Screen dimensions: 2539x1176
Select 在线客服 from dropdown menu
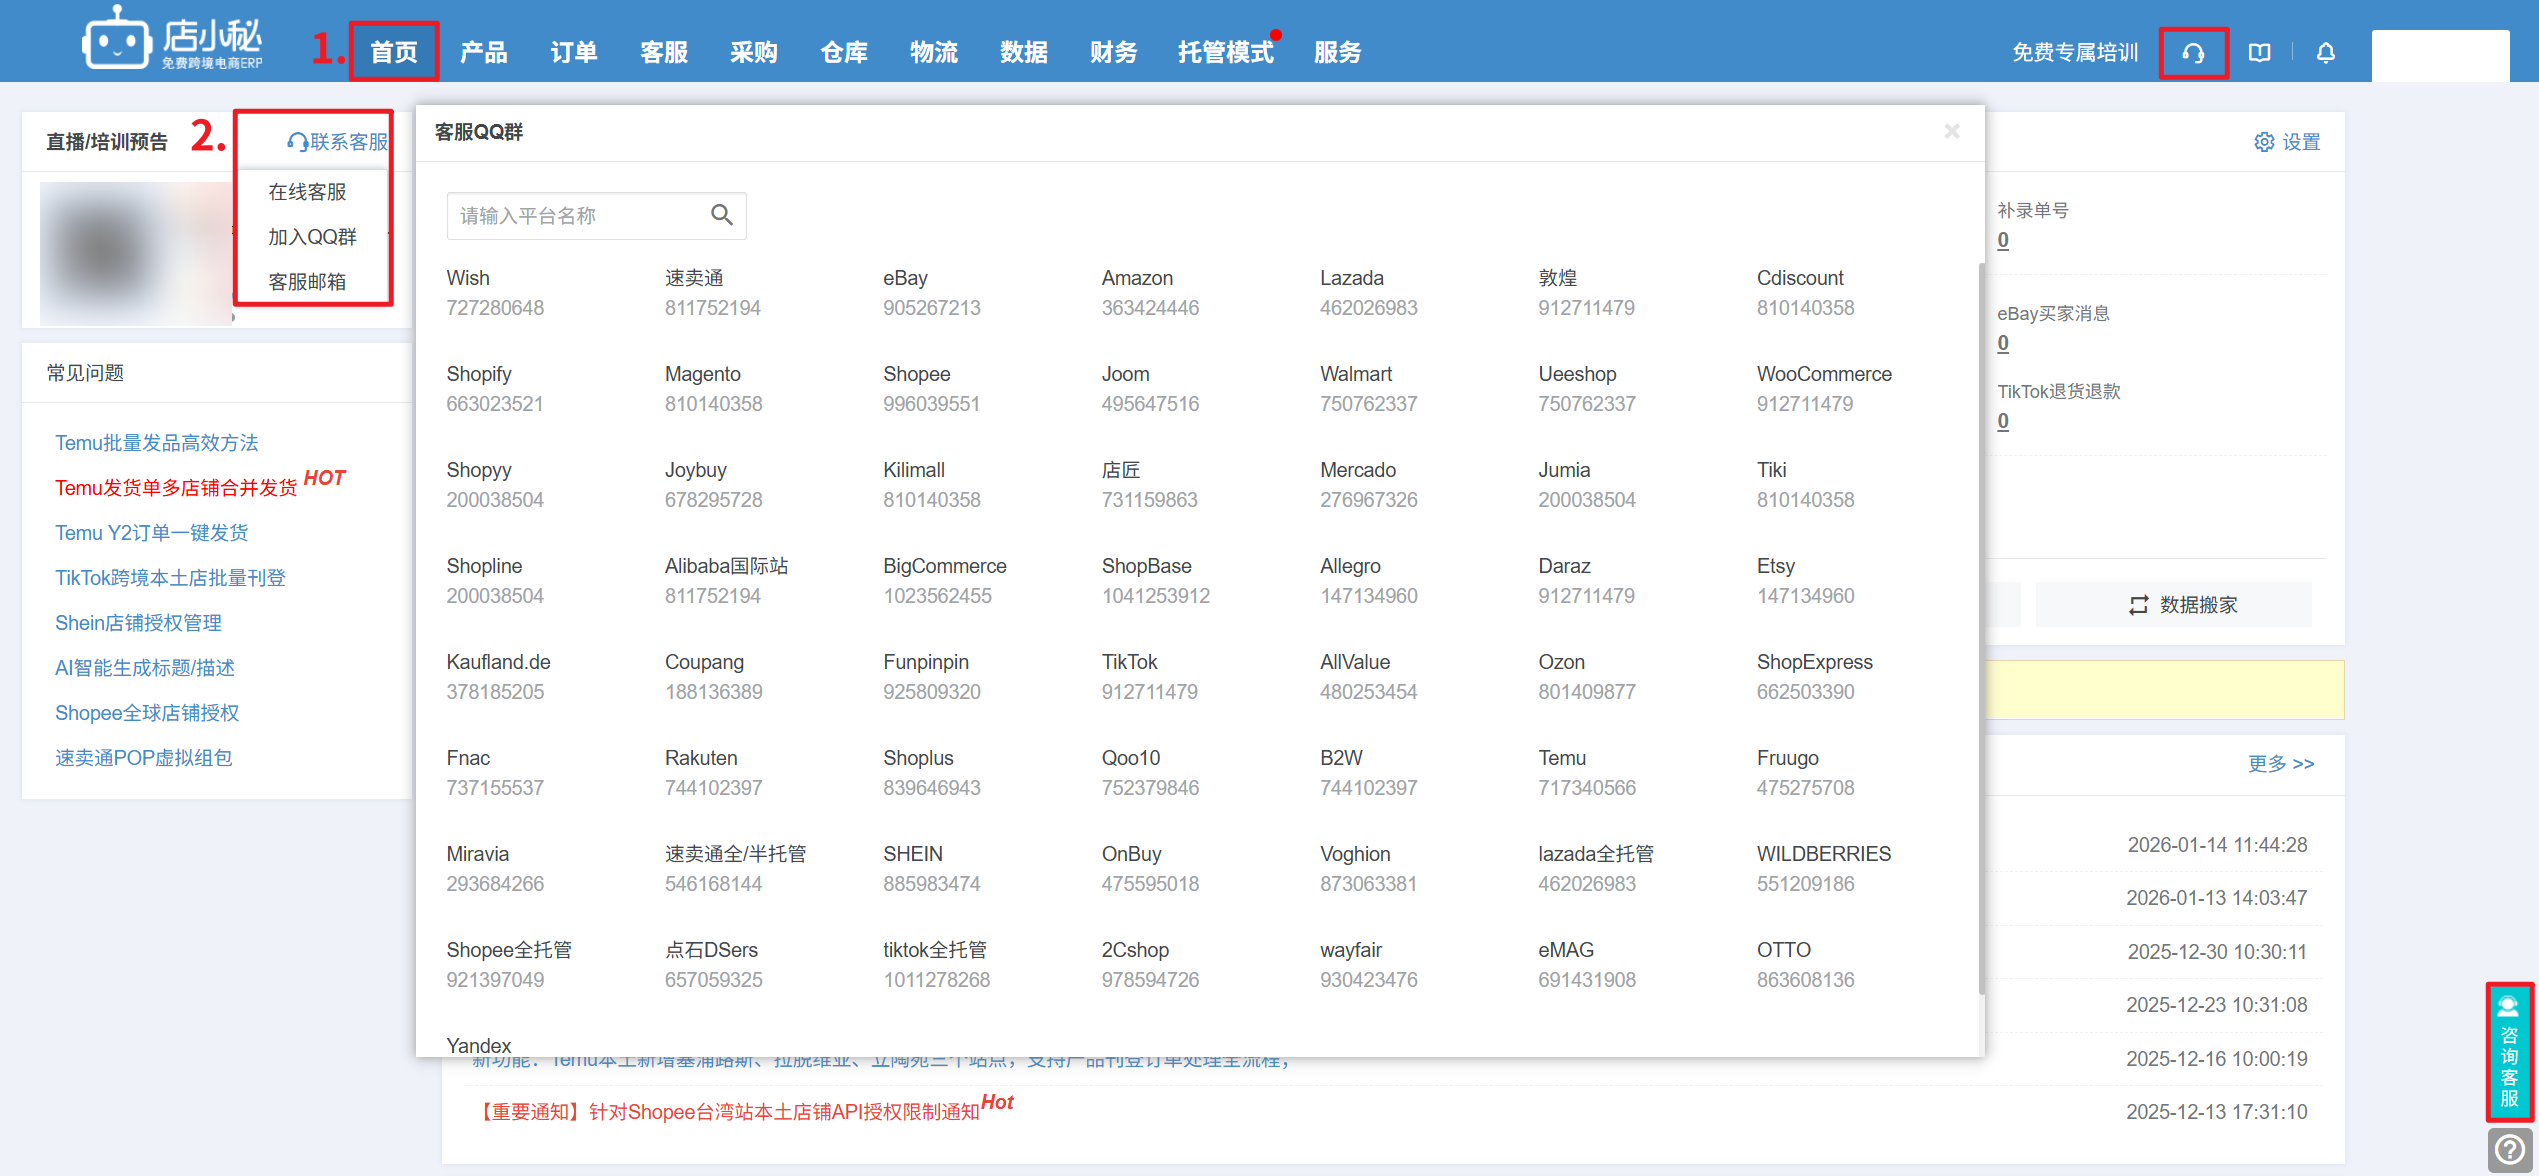point(307,192)
